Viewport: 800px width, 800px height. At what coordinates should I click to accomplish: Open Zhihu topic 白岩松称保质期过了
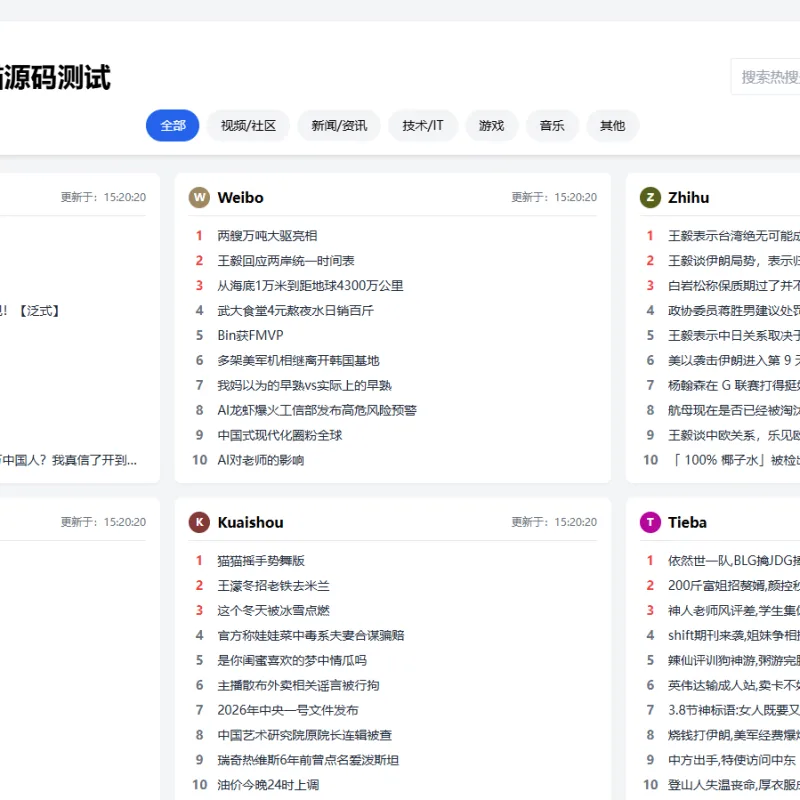point(734,286)
